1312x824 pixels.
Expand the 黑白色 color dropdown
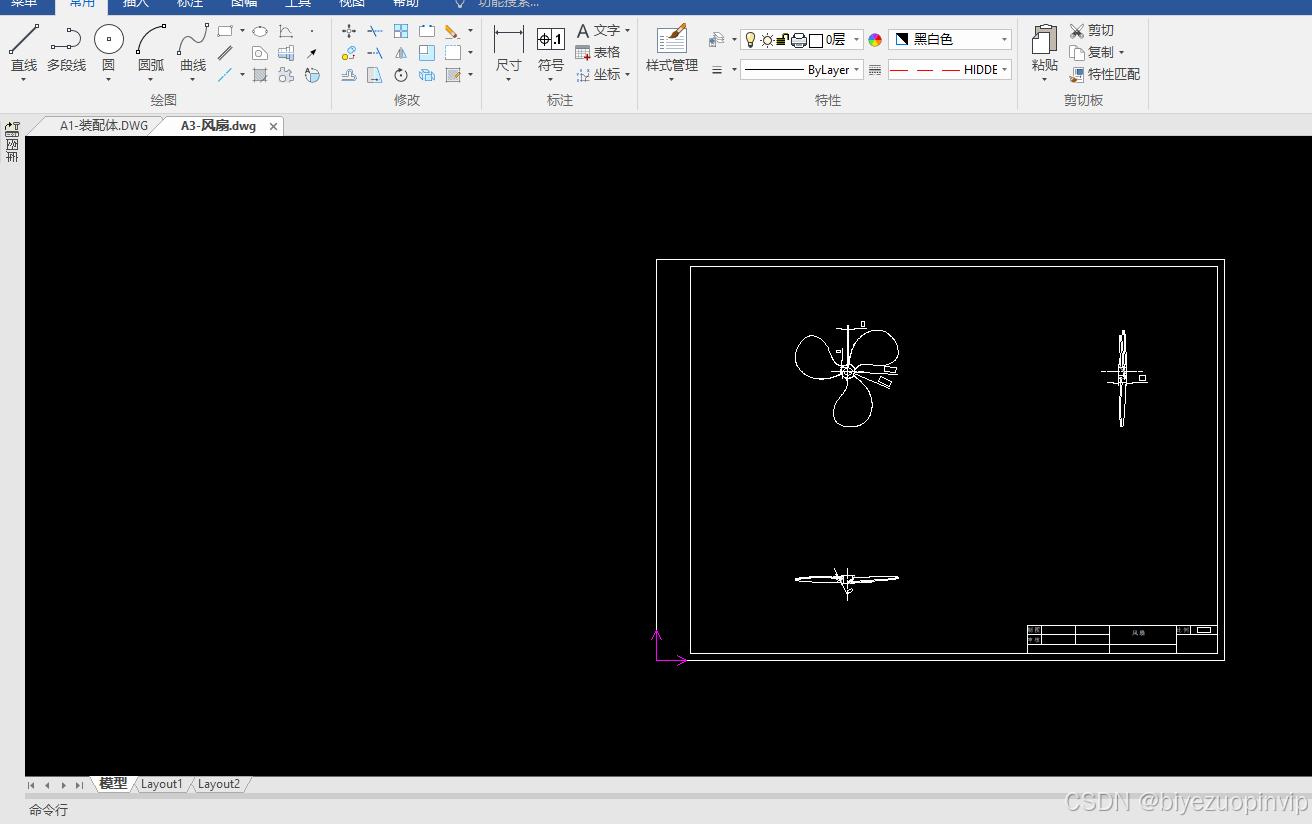950,40
